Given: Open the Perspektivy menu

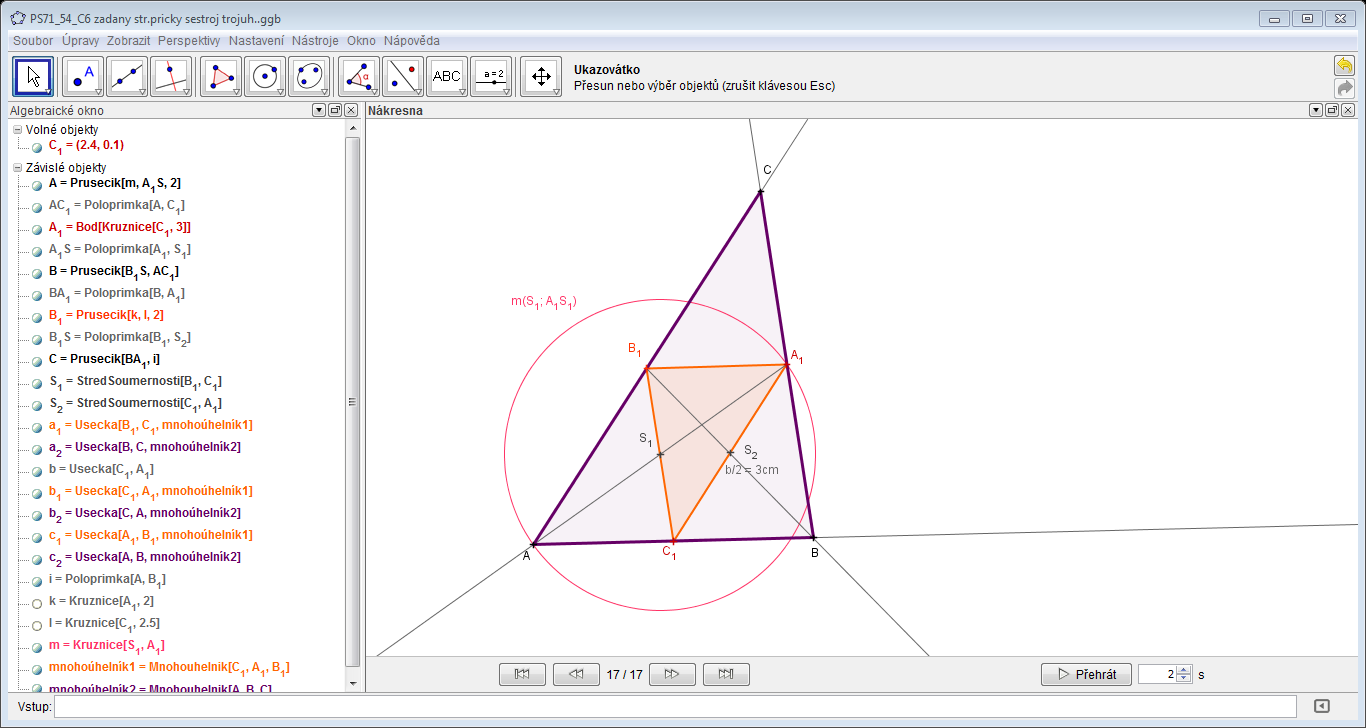Looking at the screenshot, I should (189, 41).
